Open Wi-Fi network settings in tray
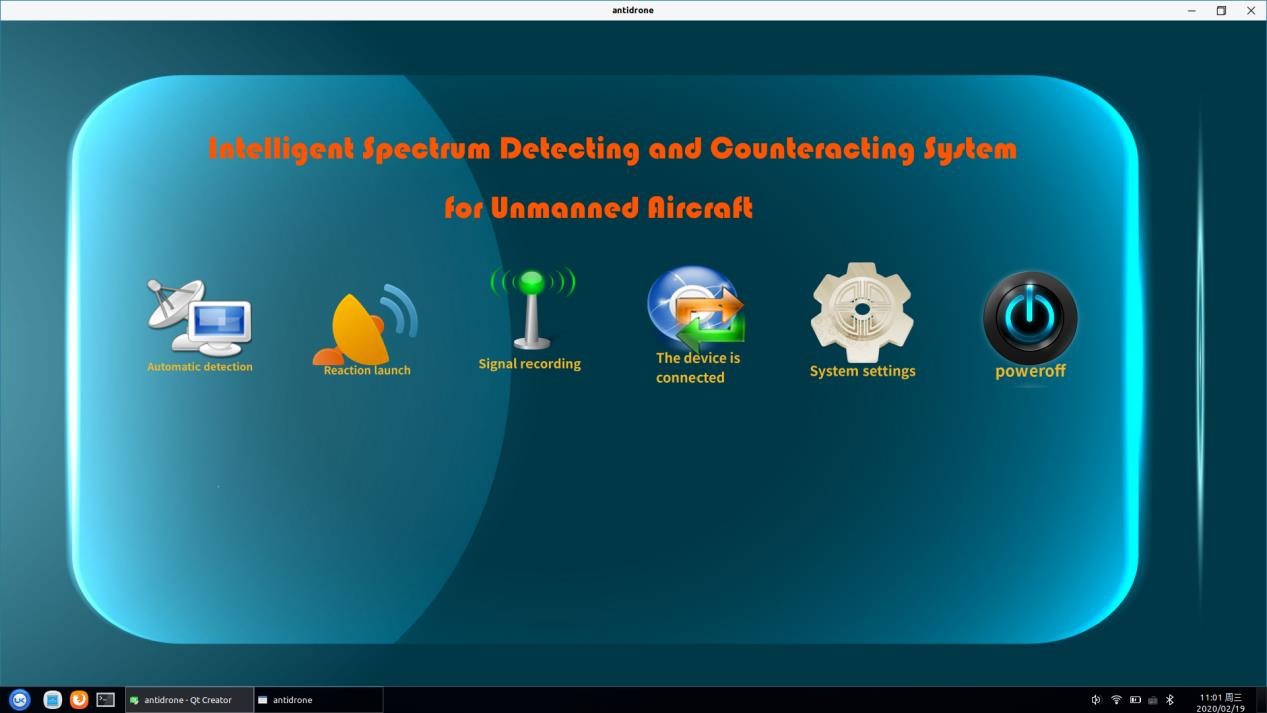 [1116, 700]
